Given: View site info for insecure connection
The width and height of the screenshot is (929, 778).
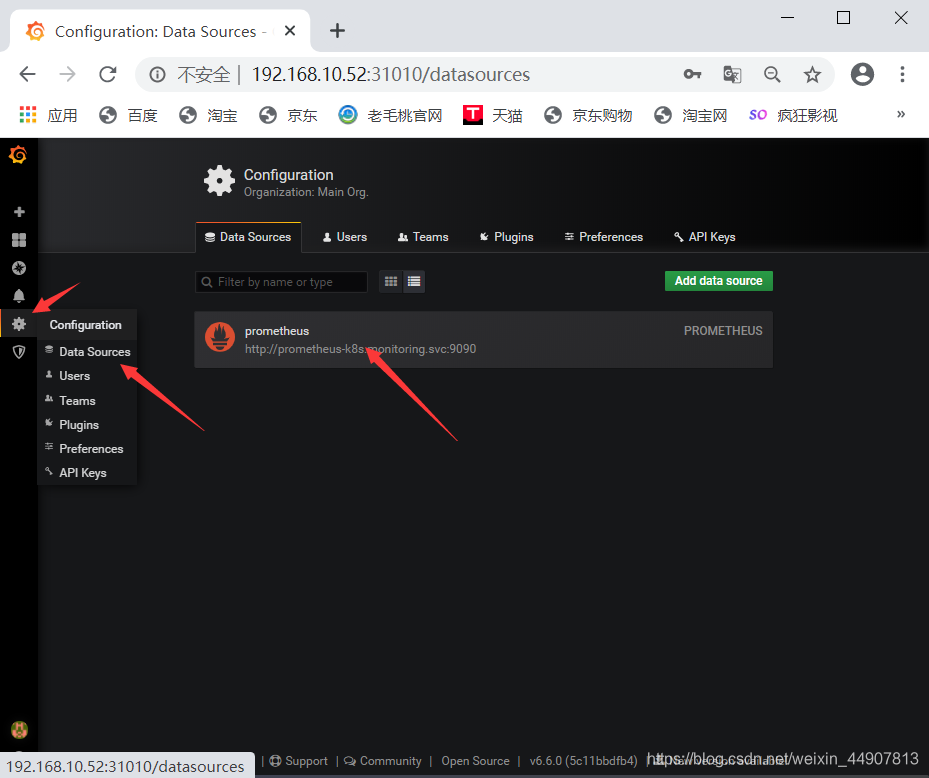Looking at the screenshot, I should click(157, 75).
